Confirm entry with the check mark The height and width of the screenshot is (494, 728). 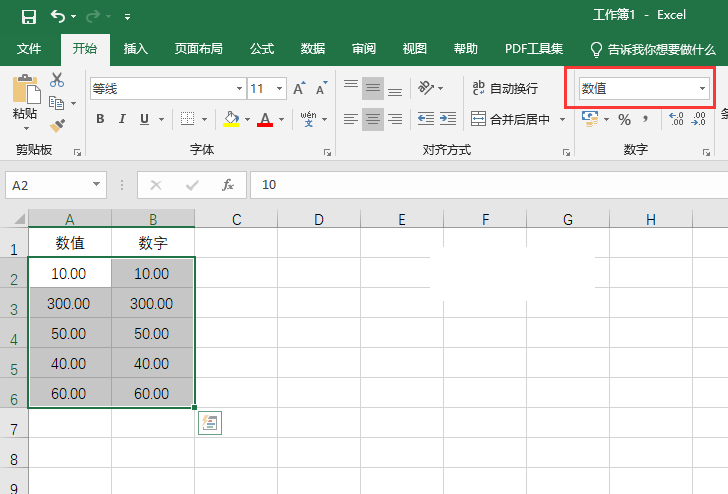point(192,185)
